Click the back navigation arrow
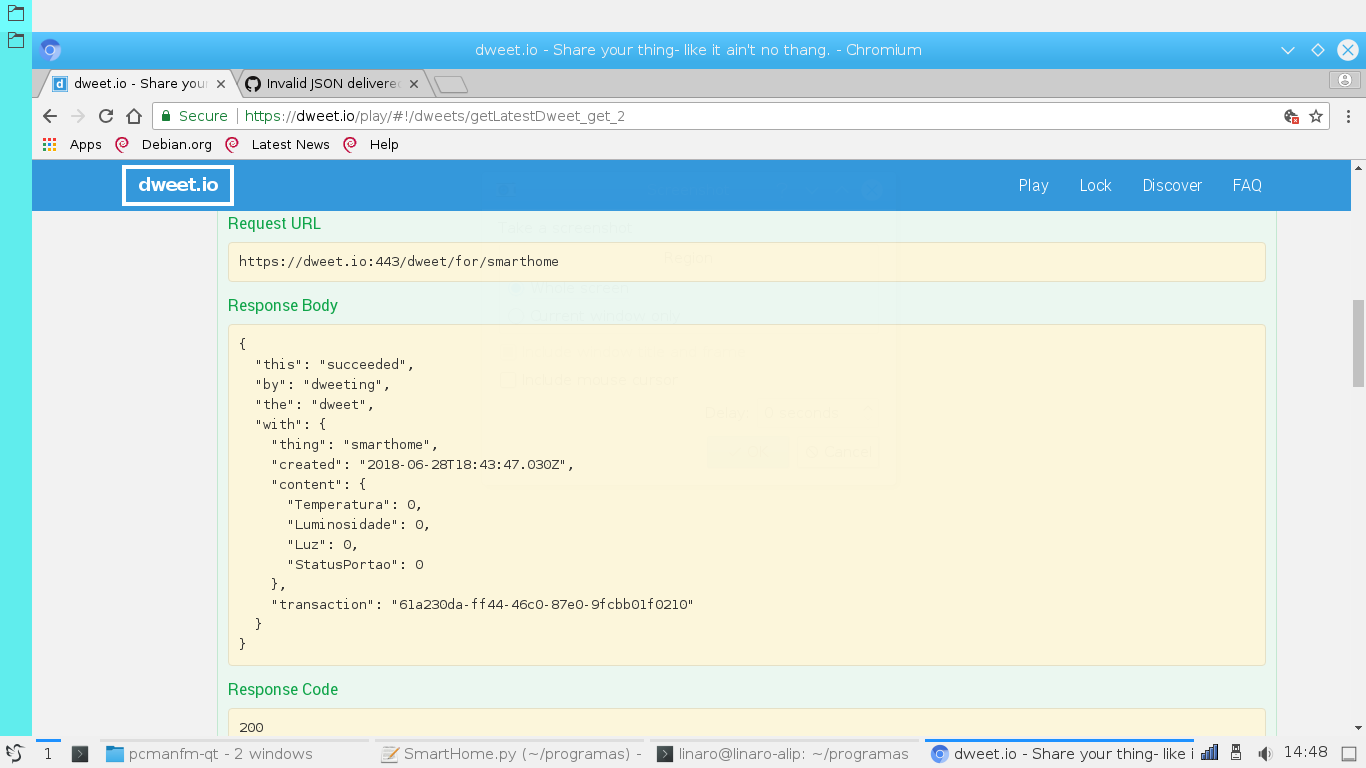 [50, 116]
